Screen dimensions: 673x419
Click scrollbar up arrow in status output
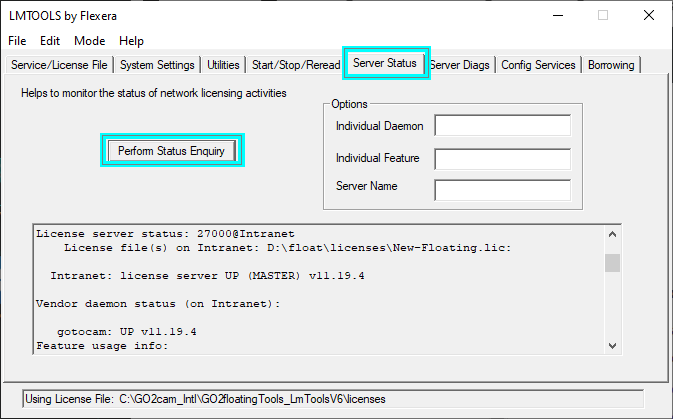(612, 234)
